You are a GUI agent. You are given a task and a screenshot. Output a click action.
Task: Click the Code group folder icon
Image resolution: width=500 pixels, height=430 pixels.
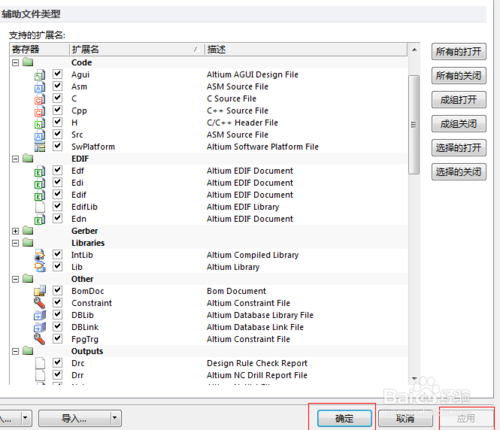point(28,62)
